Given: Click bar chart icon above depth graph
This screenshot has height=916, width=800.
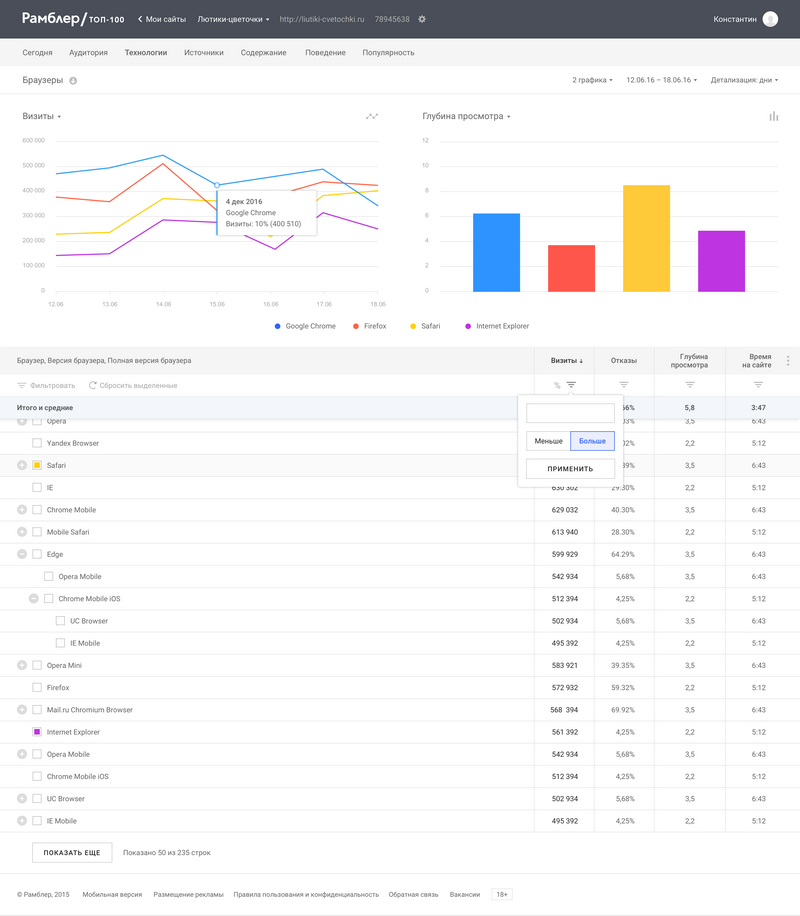Looking at the screenshot, I should (773, 117).
